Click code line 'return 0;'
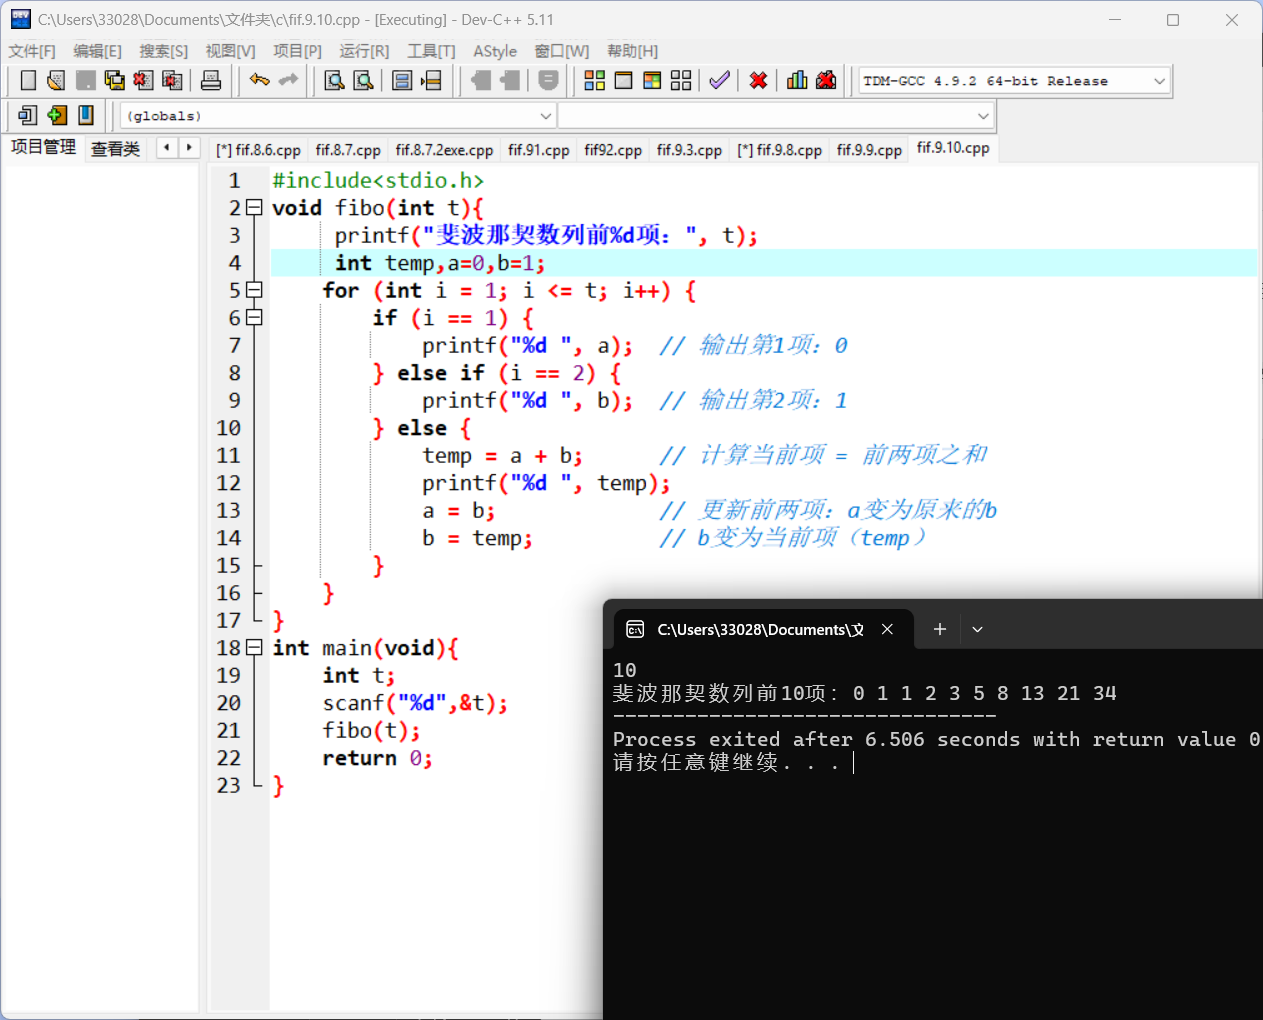Screen dimensions: 1263x1020 pos(377,758)
